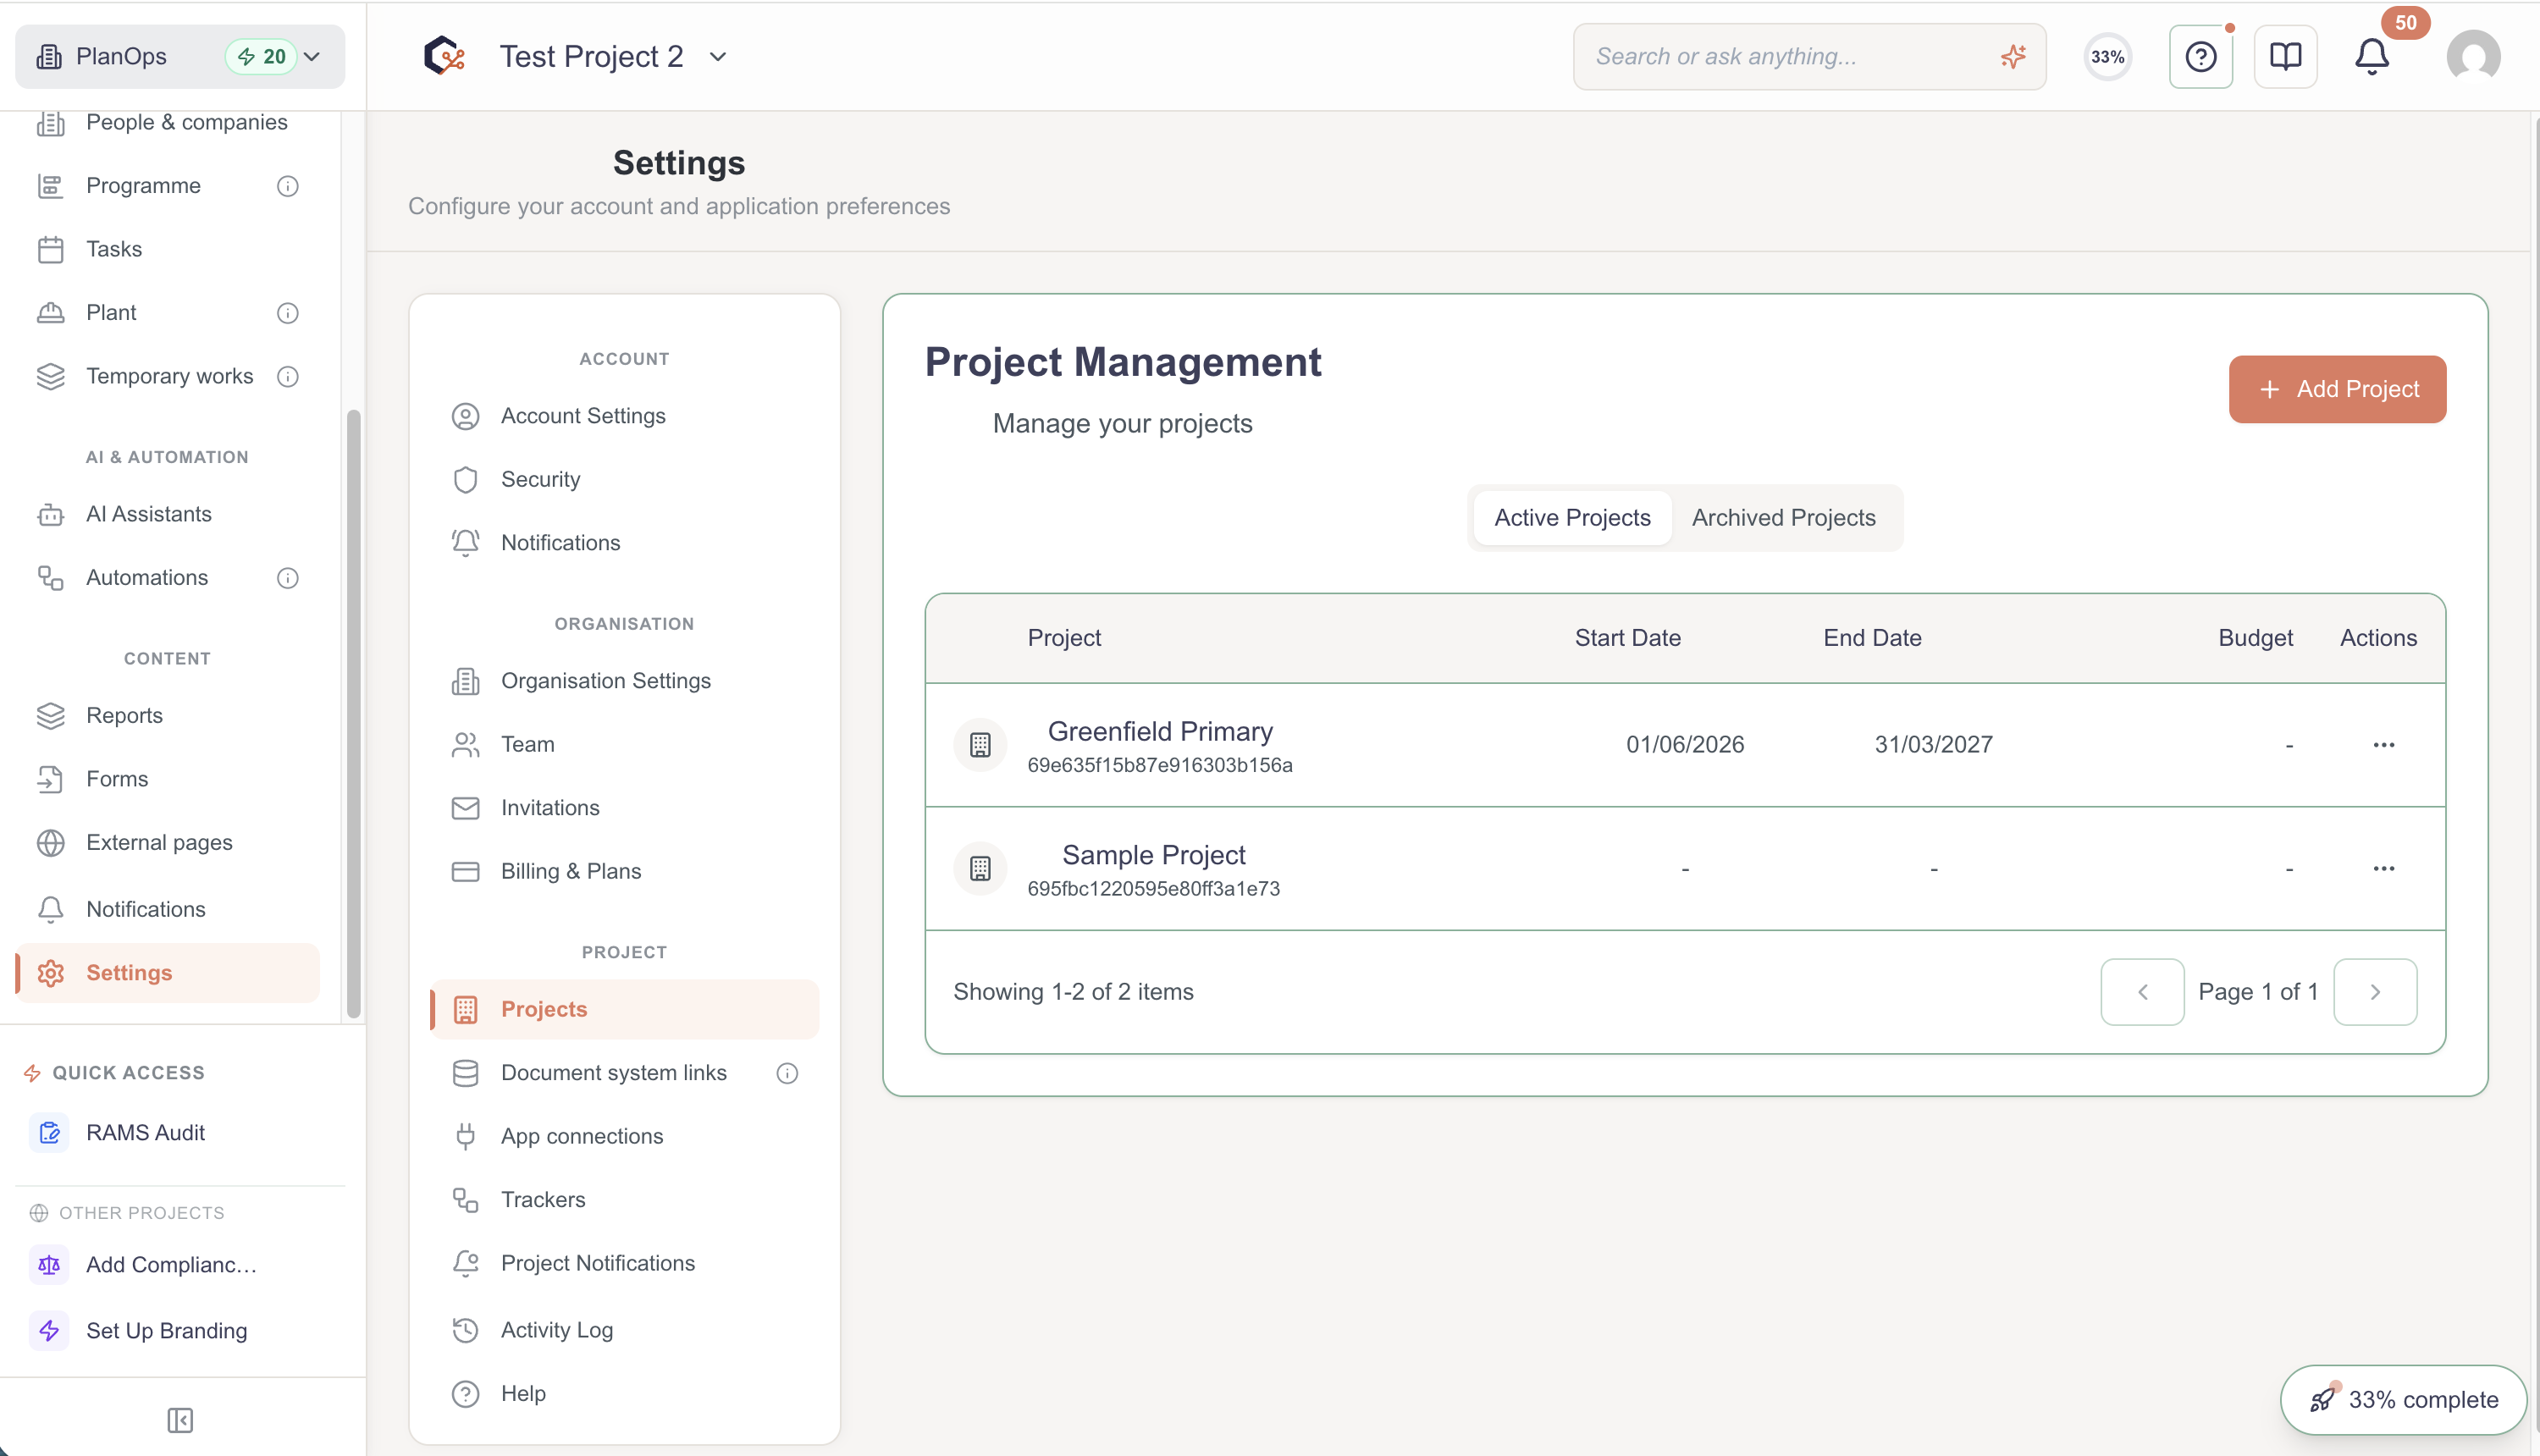This screenshot has width=2540, height=1456.
Task: Open Help in settings menu
Action: 624,1394
